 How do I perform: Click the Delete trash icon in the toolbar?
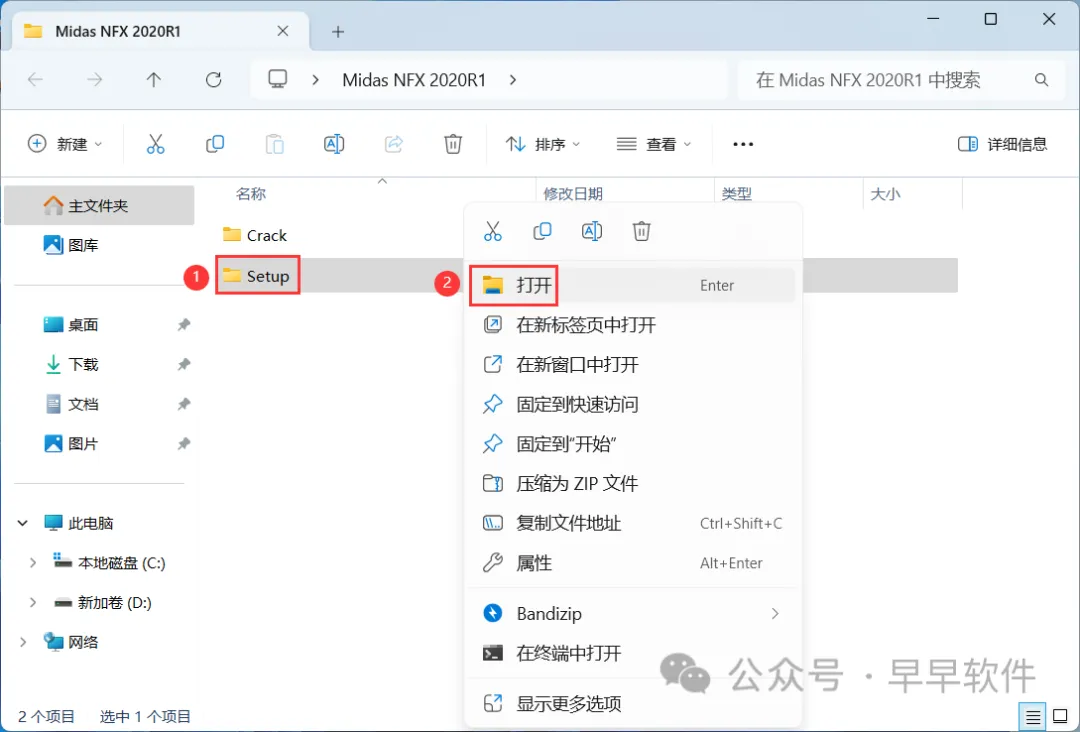click(453, 144)
